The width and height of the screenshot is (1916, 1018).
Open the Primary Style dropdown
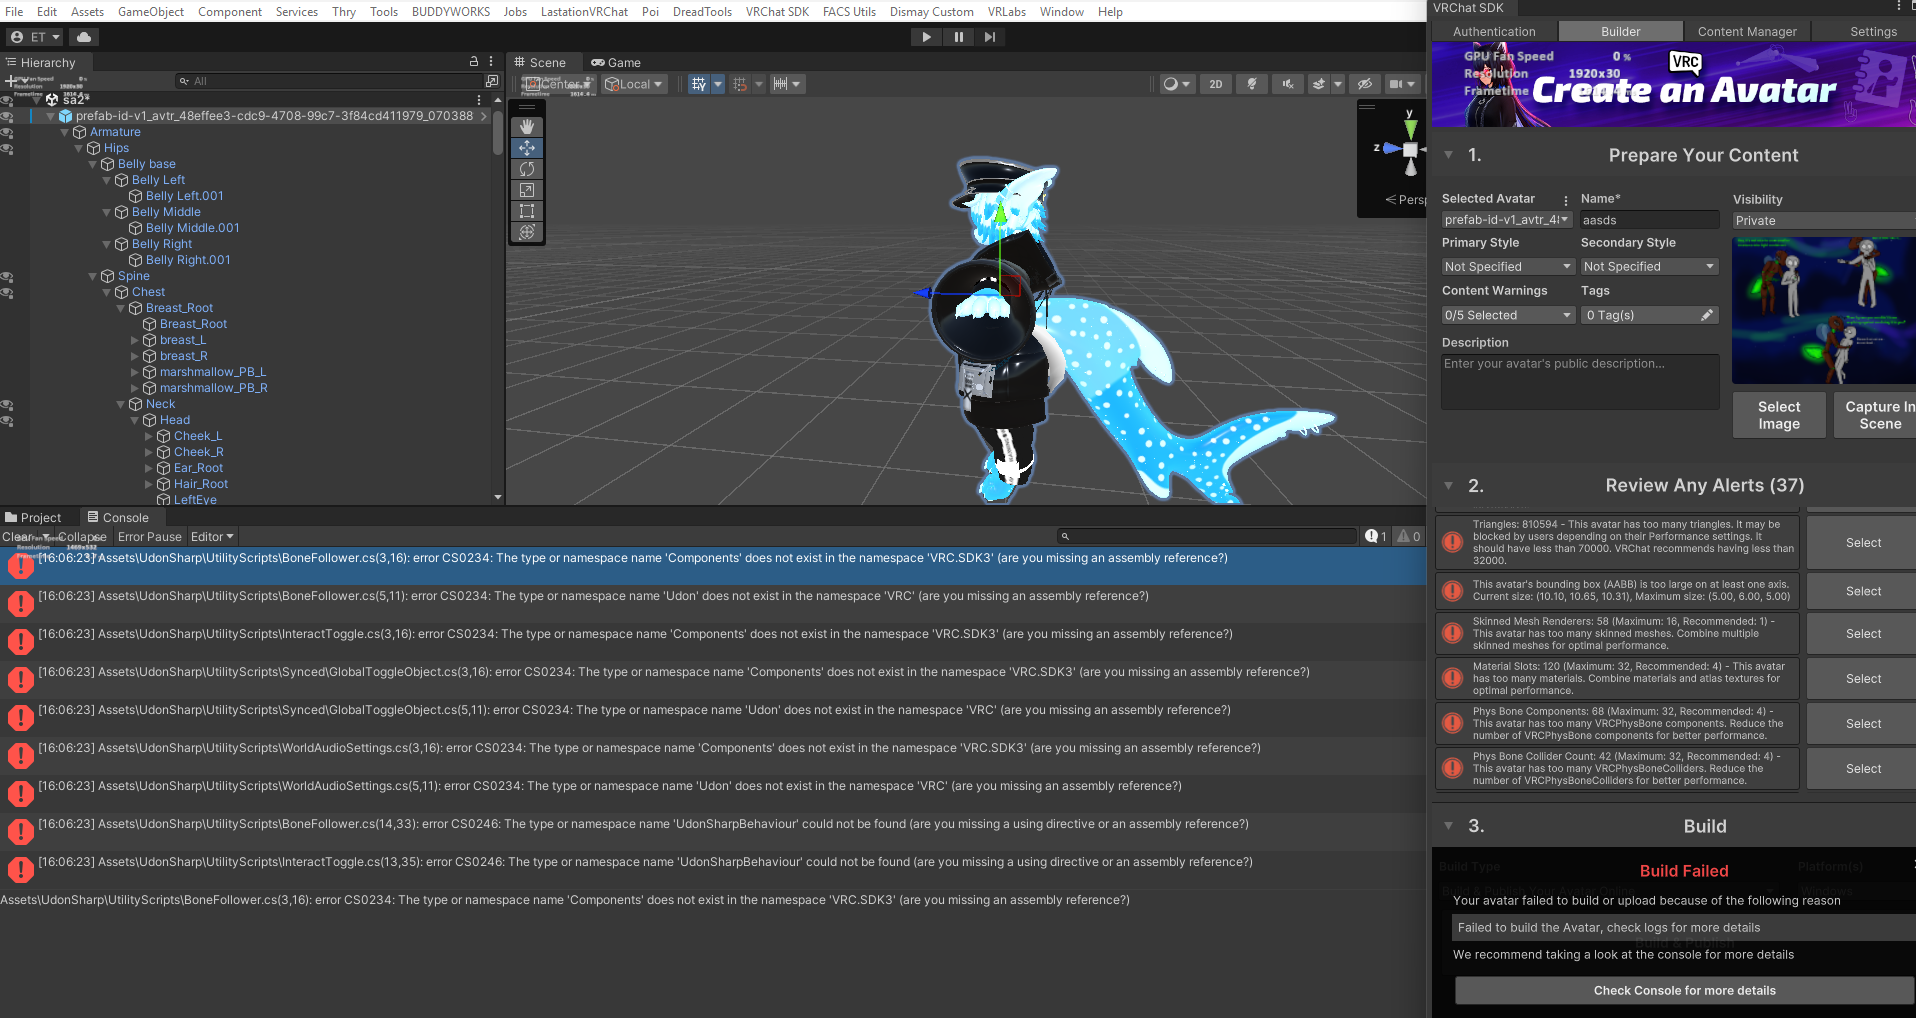coord(1509,267)
